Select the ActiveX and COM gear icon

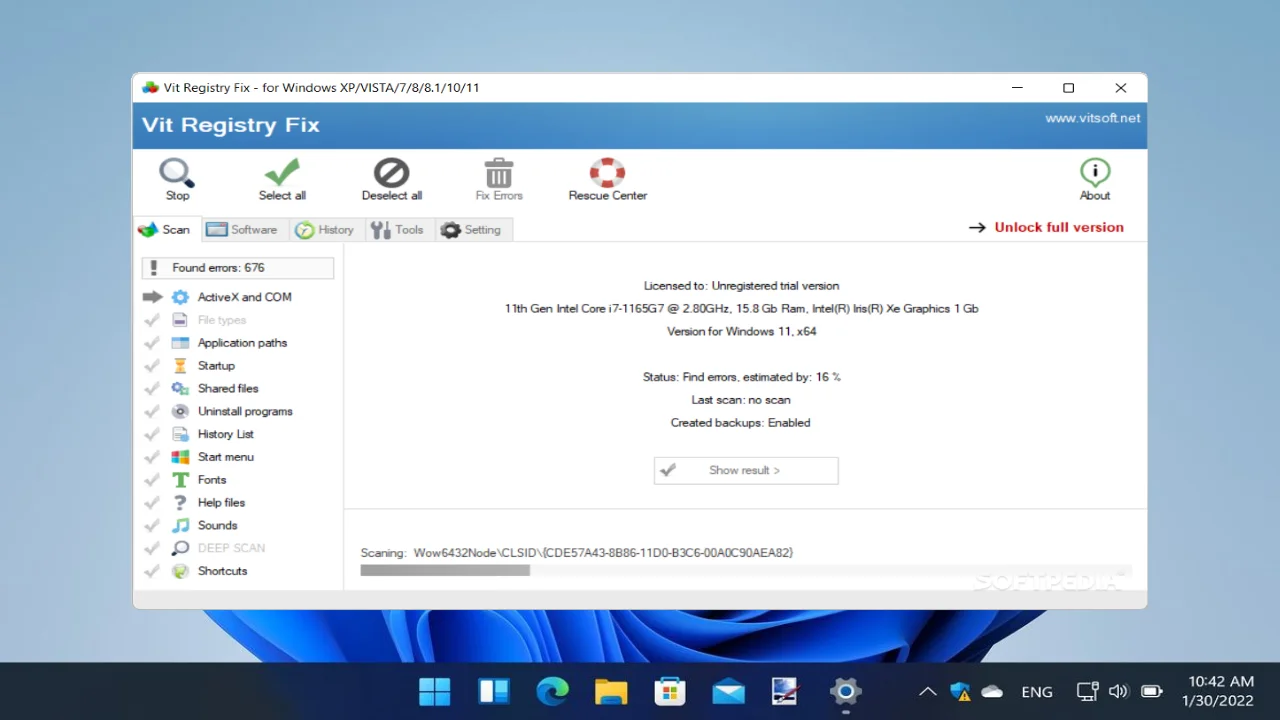[x=180, y=297]
